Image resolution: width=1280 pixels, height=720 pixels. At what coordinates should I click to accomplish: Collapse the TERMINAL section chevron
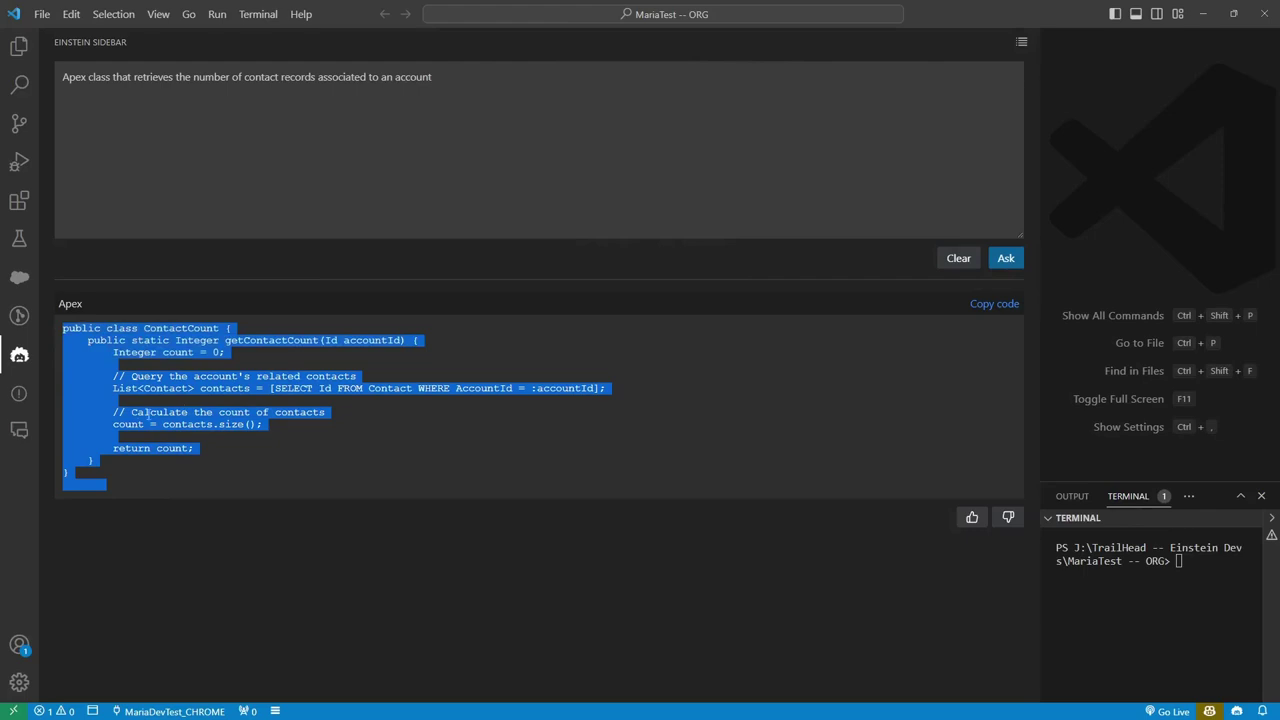[x=1048, y=518]
